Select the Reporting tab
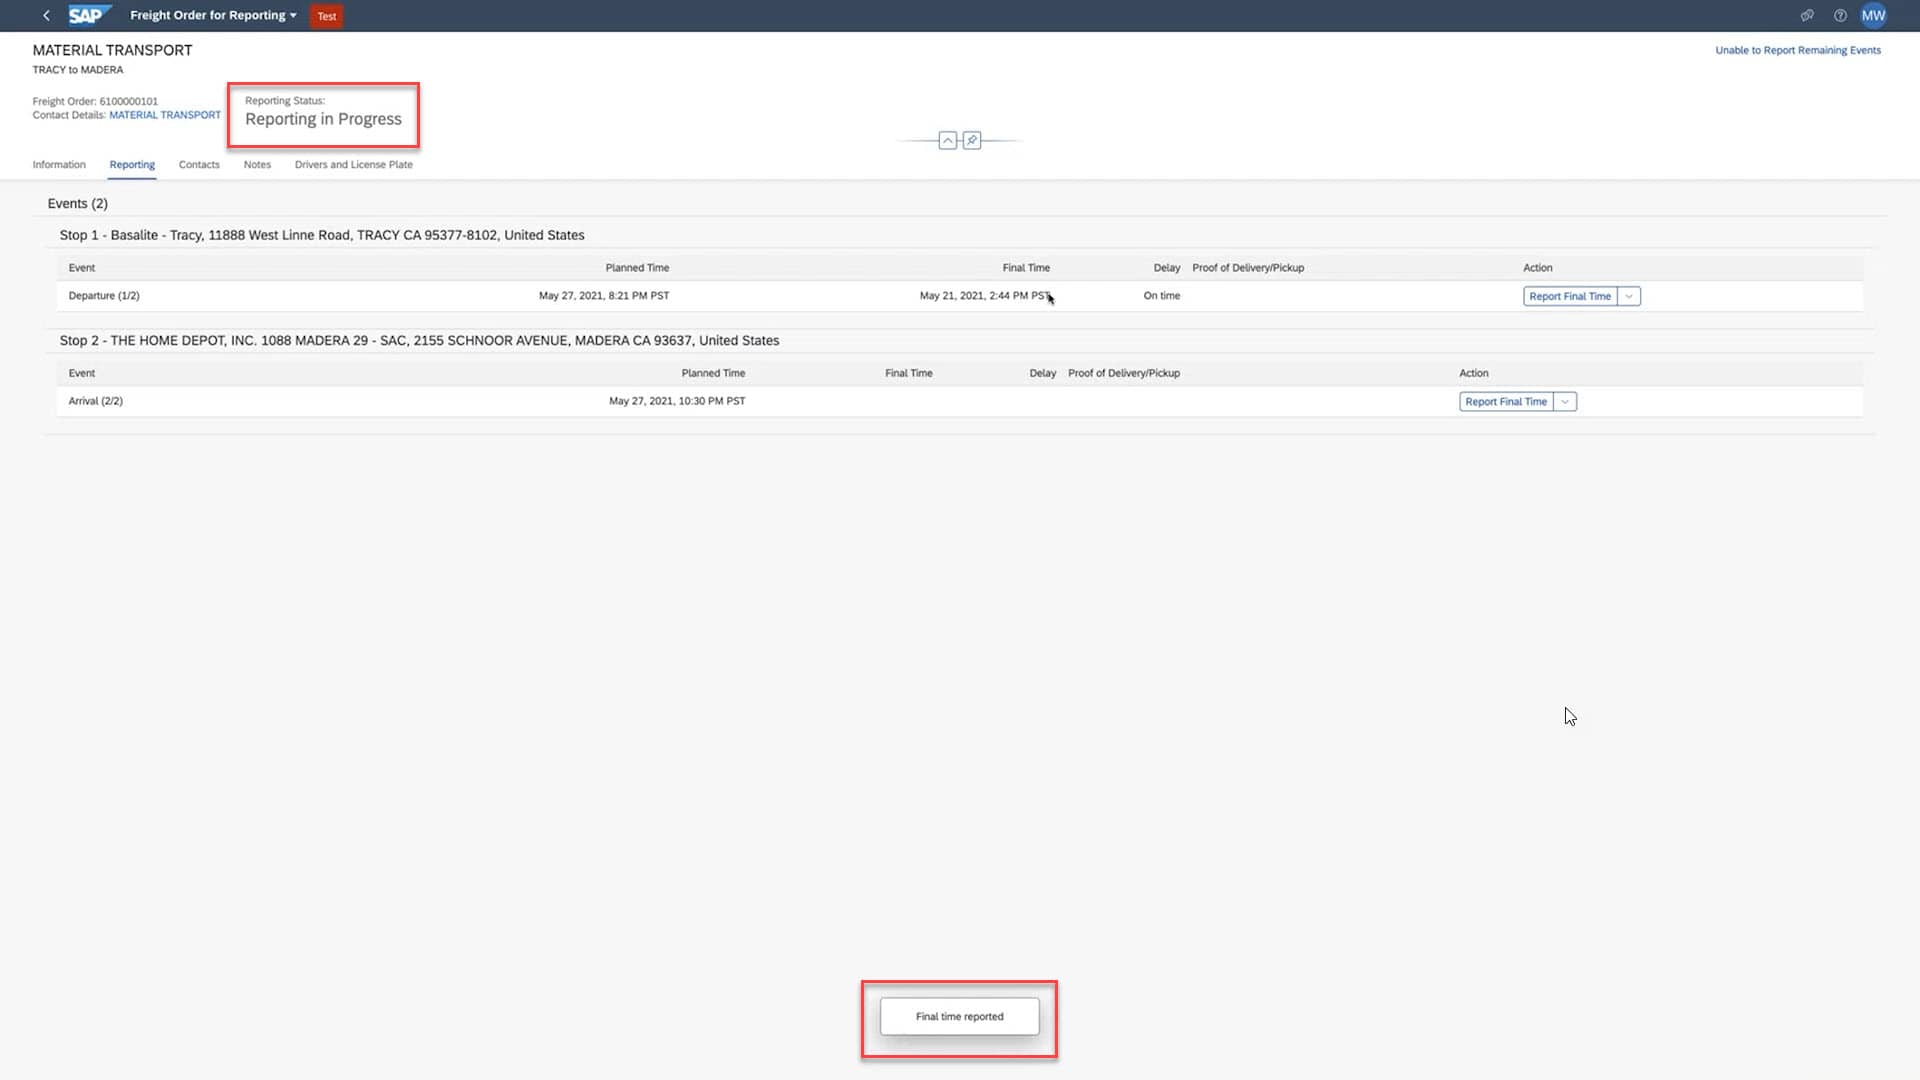 pos(132,164)
